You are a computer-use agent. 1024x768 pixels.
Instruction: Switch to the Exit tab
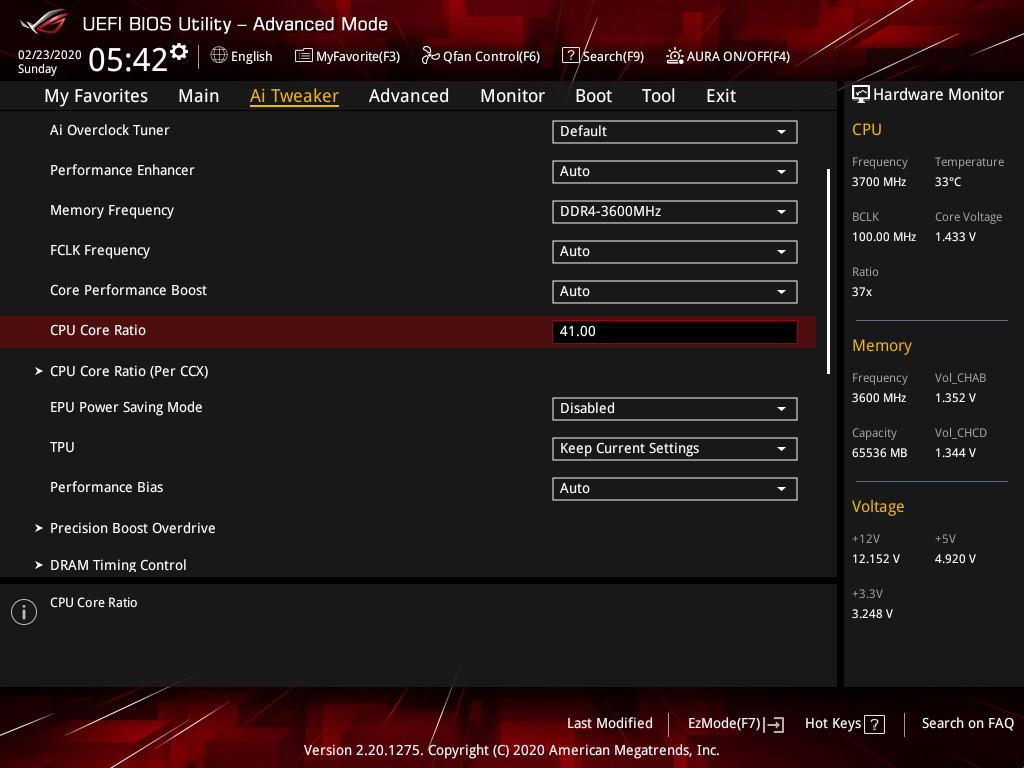tap(721, 96)
